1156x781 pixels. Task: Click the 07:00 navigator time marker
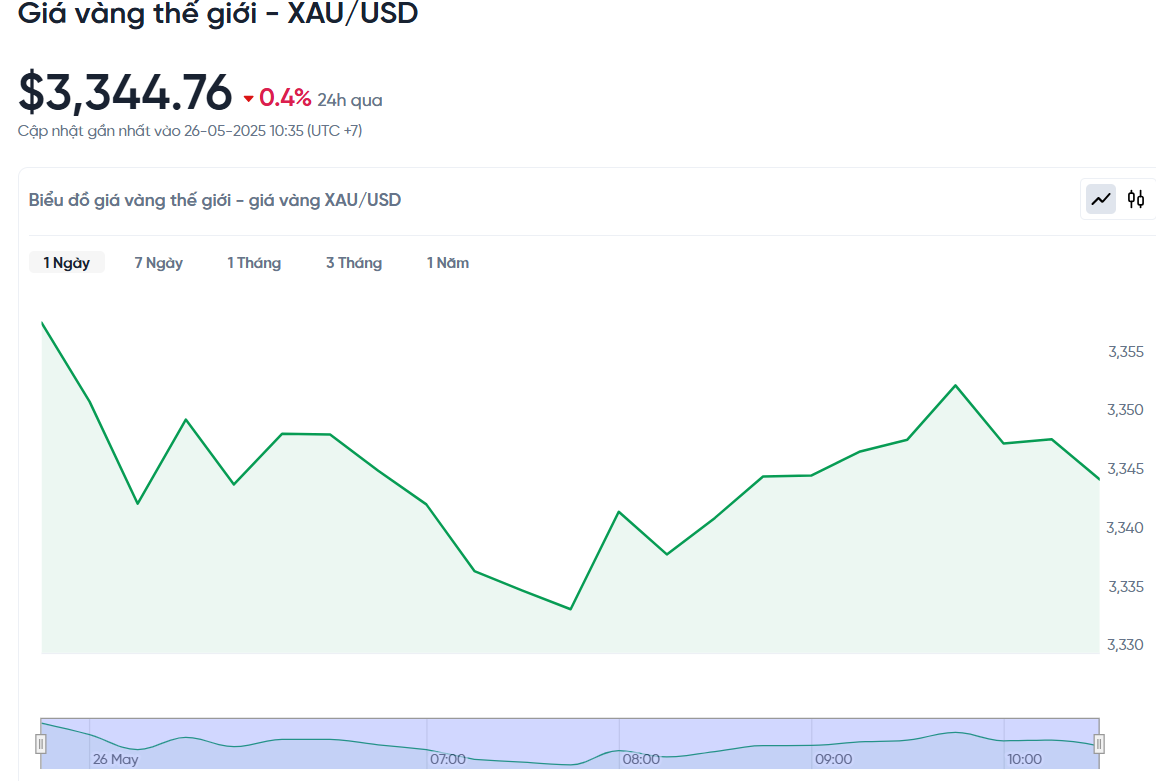pyautogui.click(x=448, y=759)
